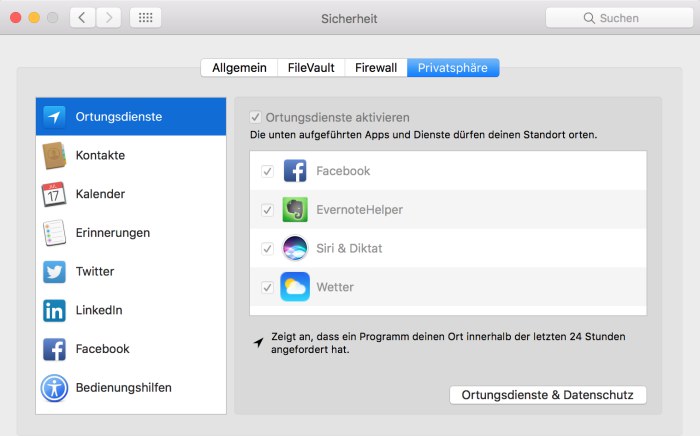Select the Privatsphäre tab
This screenshot has height=436, width=700.
(453, 68)
